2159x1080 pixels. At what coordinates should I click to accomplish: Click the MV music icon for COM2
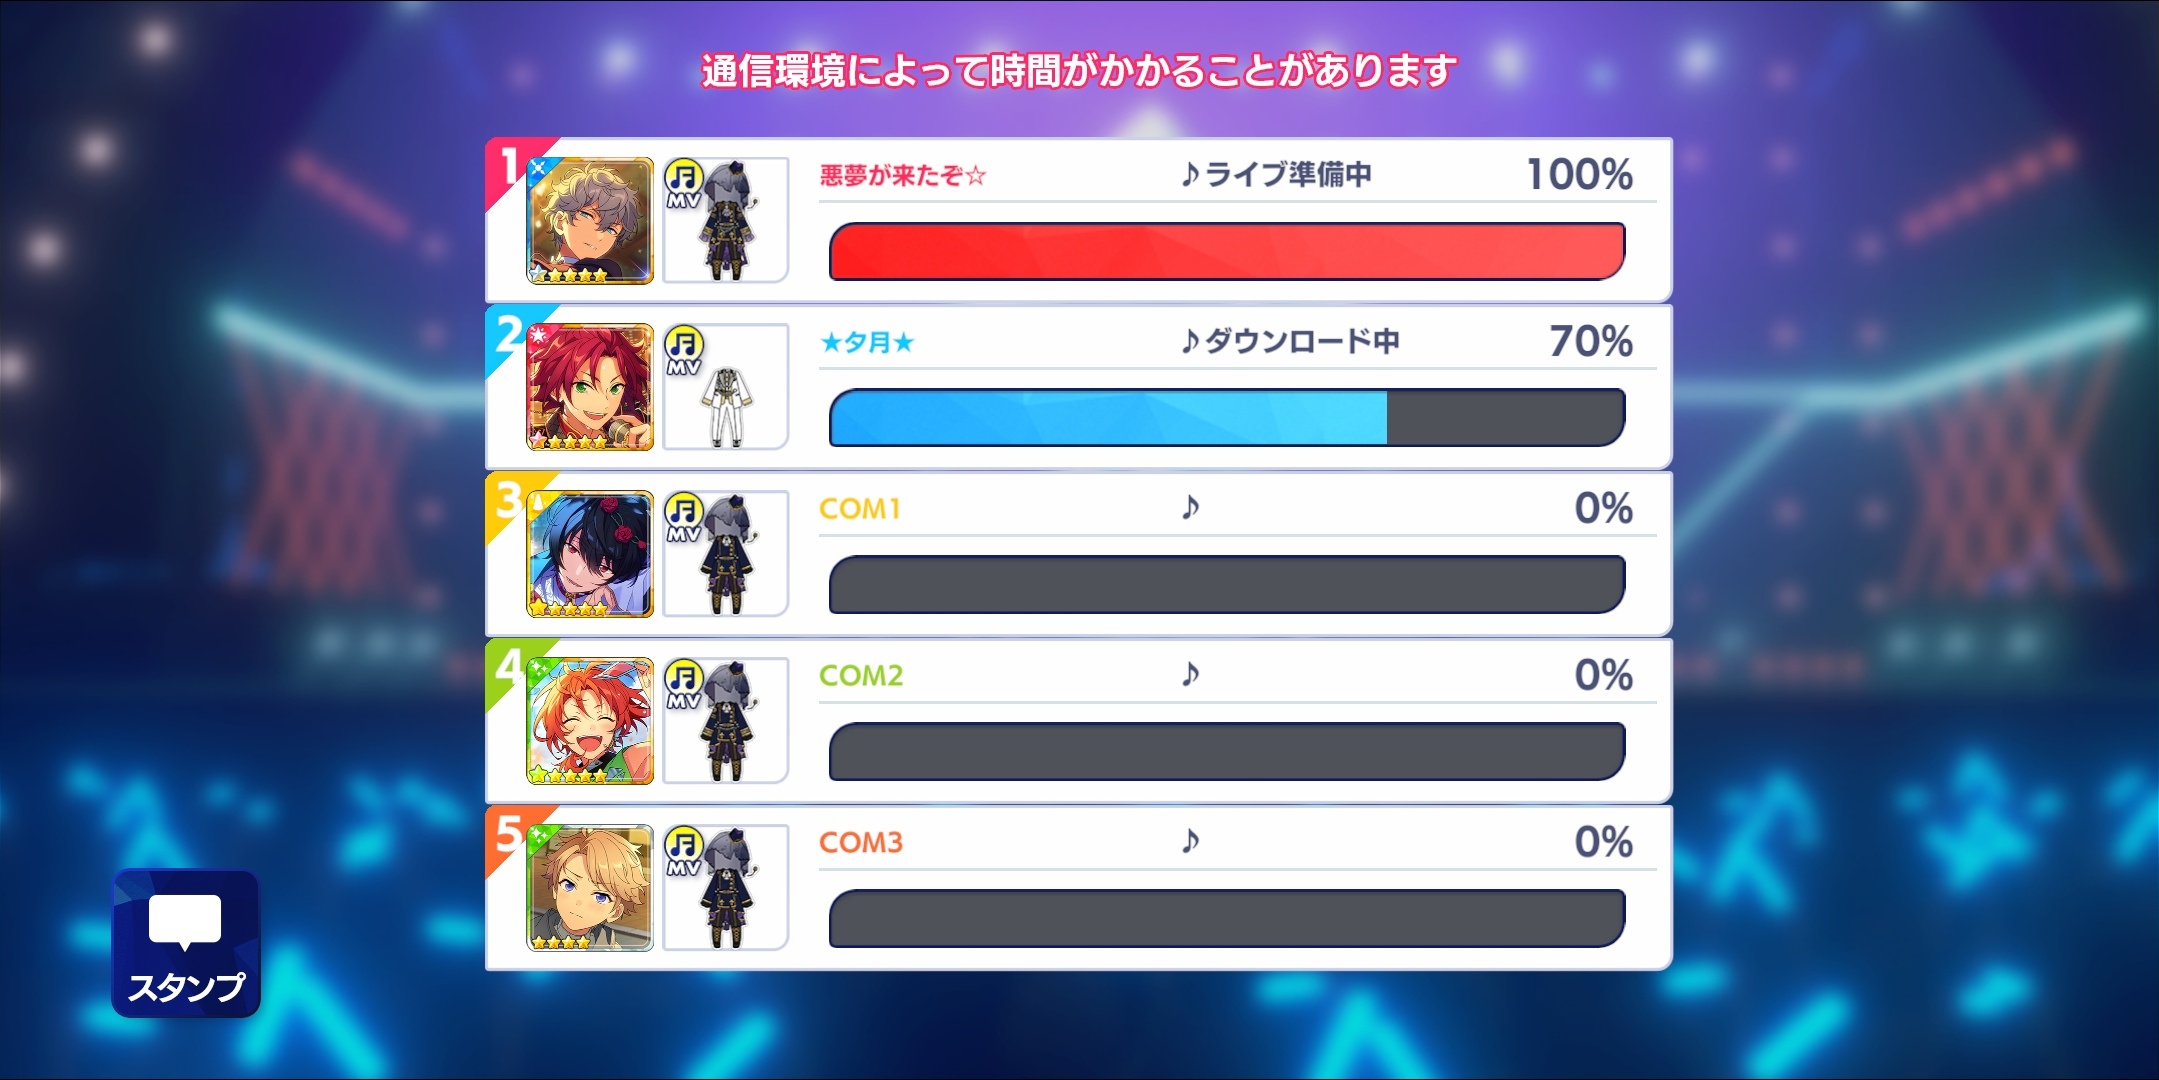click(684, 684)
